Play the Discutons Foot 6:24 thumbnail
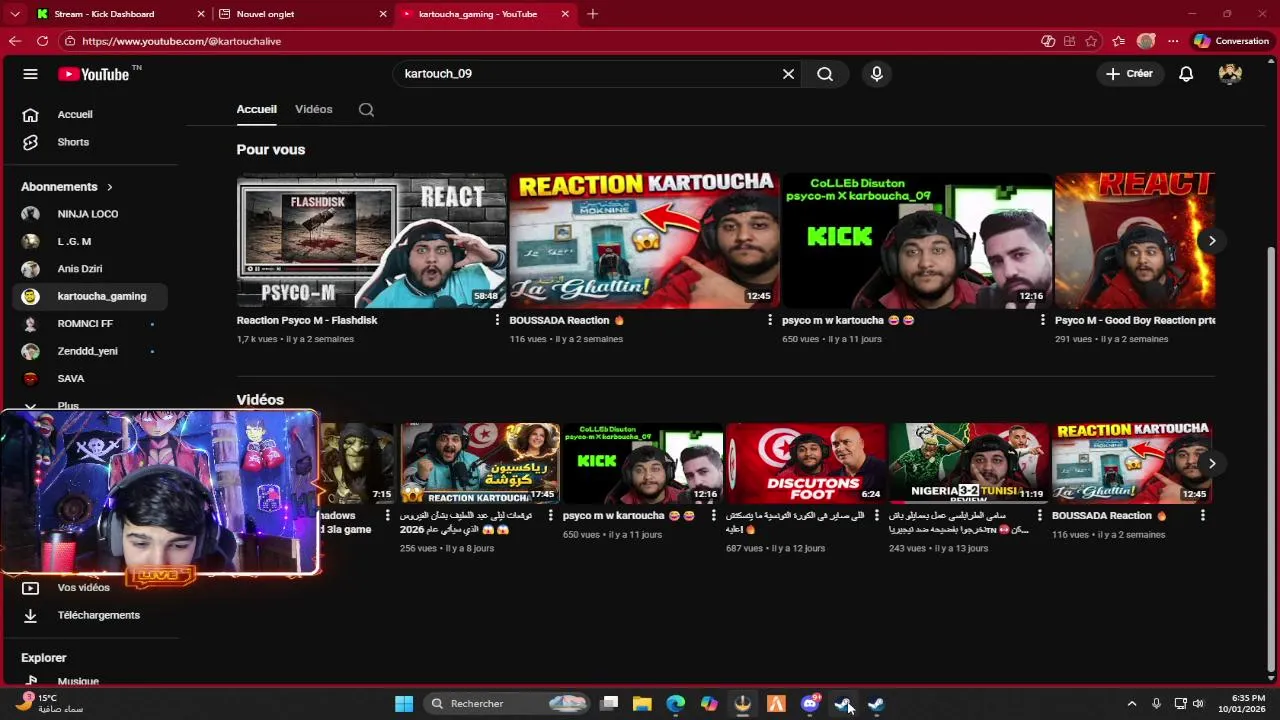The height and width of the screenshot is (720, 1280). click(x=806, y=463)
